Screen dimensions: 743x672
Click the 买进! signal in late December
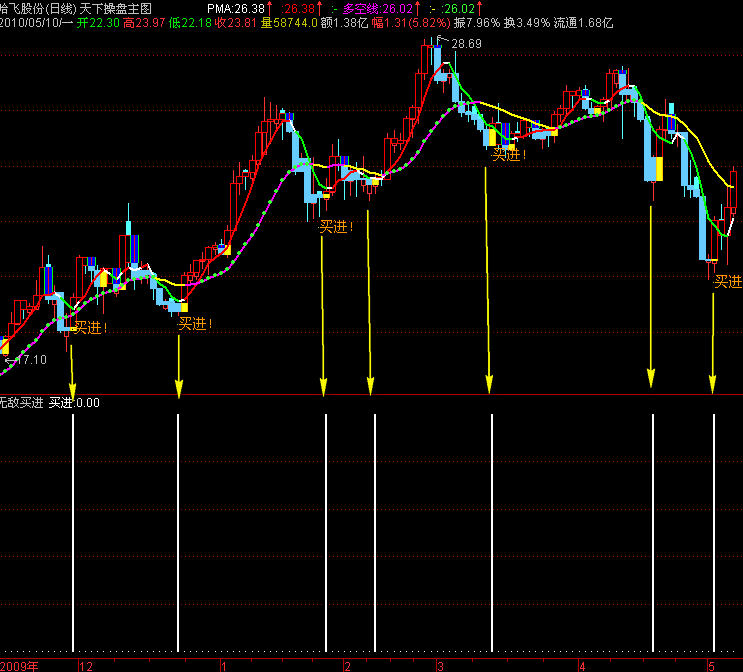[x=195, y=324]
